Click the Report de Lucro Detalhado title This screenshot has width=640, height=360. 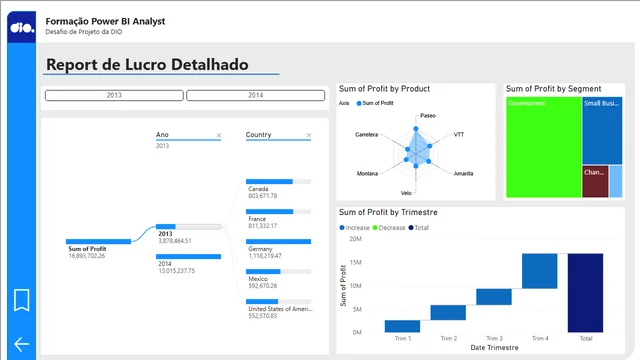pyautogui.click(x=147, y=64)
